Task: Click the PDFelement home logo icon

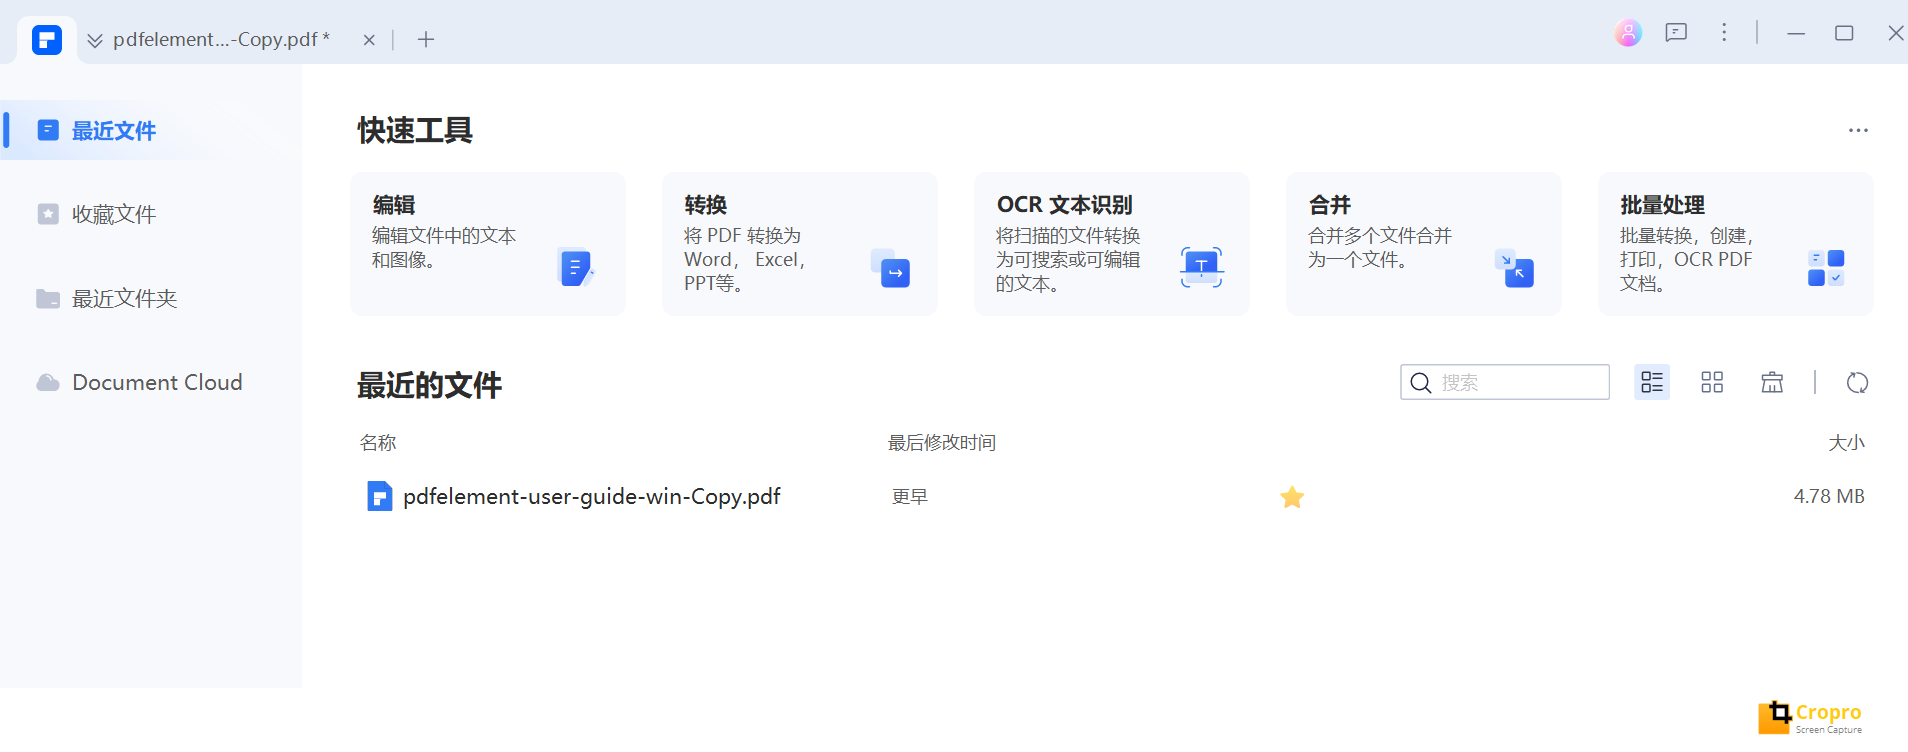Action: click(47, 40)
